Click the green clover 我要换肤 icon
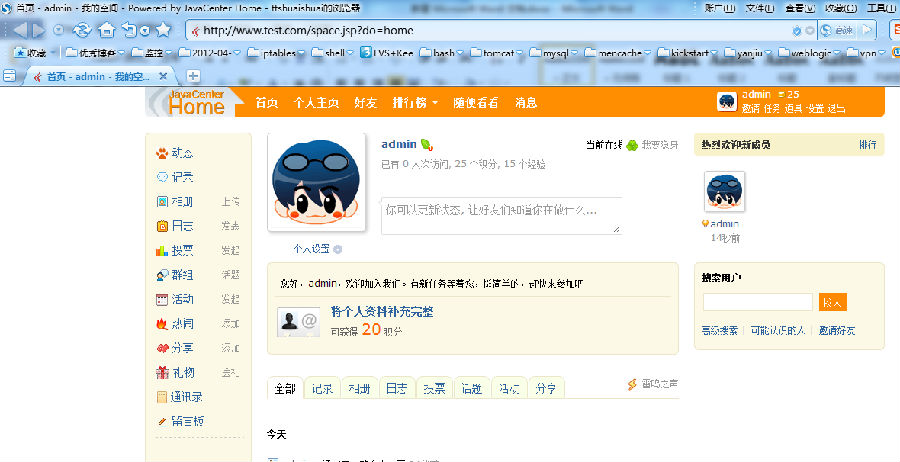The width and height of the screenshot is (900, 462). [632, 145]
